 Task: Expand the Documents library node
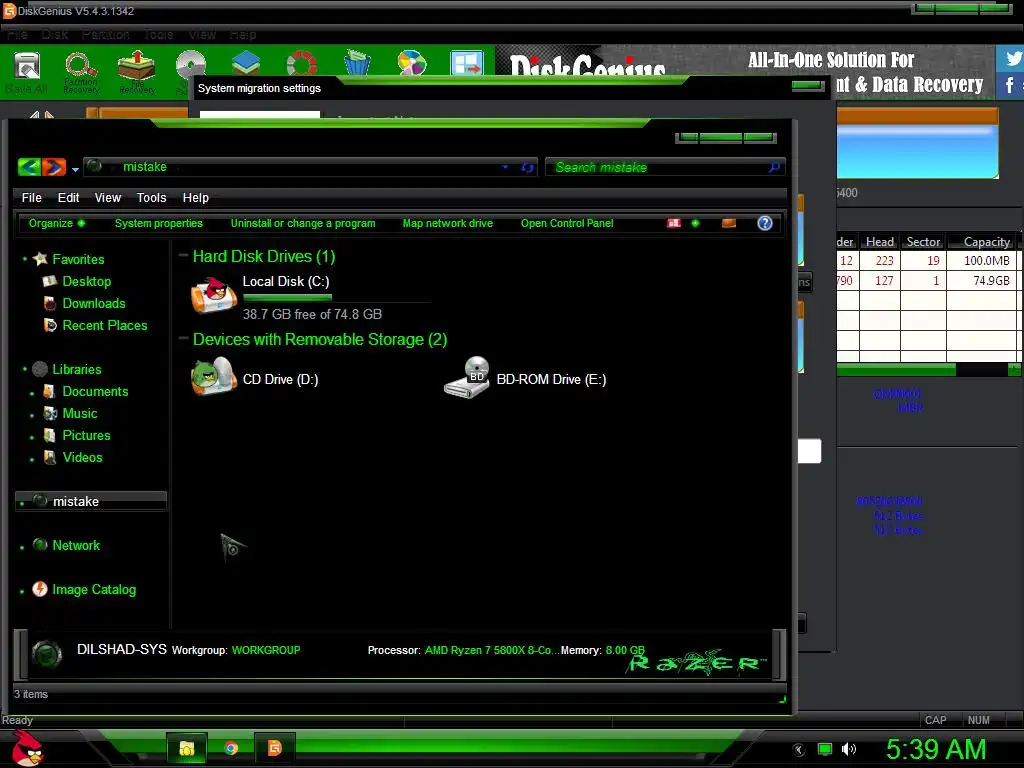[32, 392]
